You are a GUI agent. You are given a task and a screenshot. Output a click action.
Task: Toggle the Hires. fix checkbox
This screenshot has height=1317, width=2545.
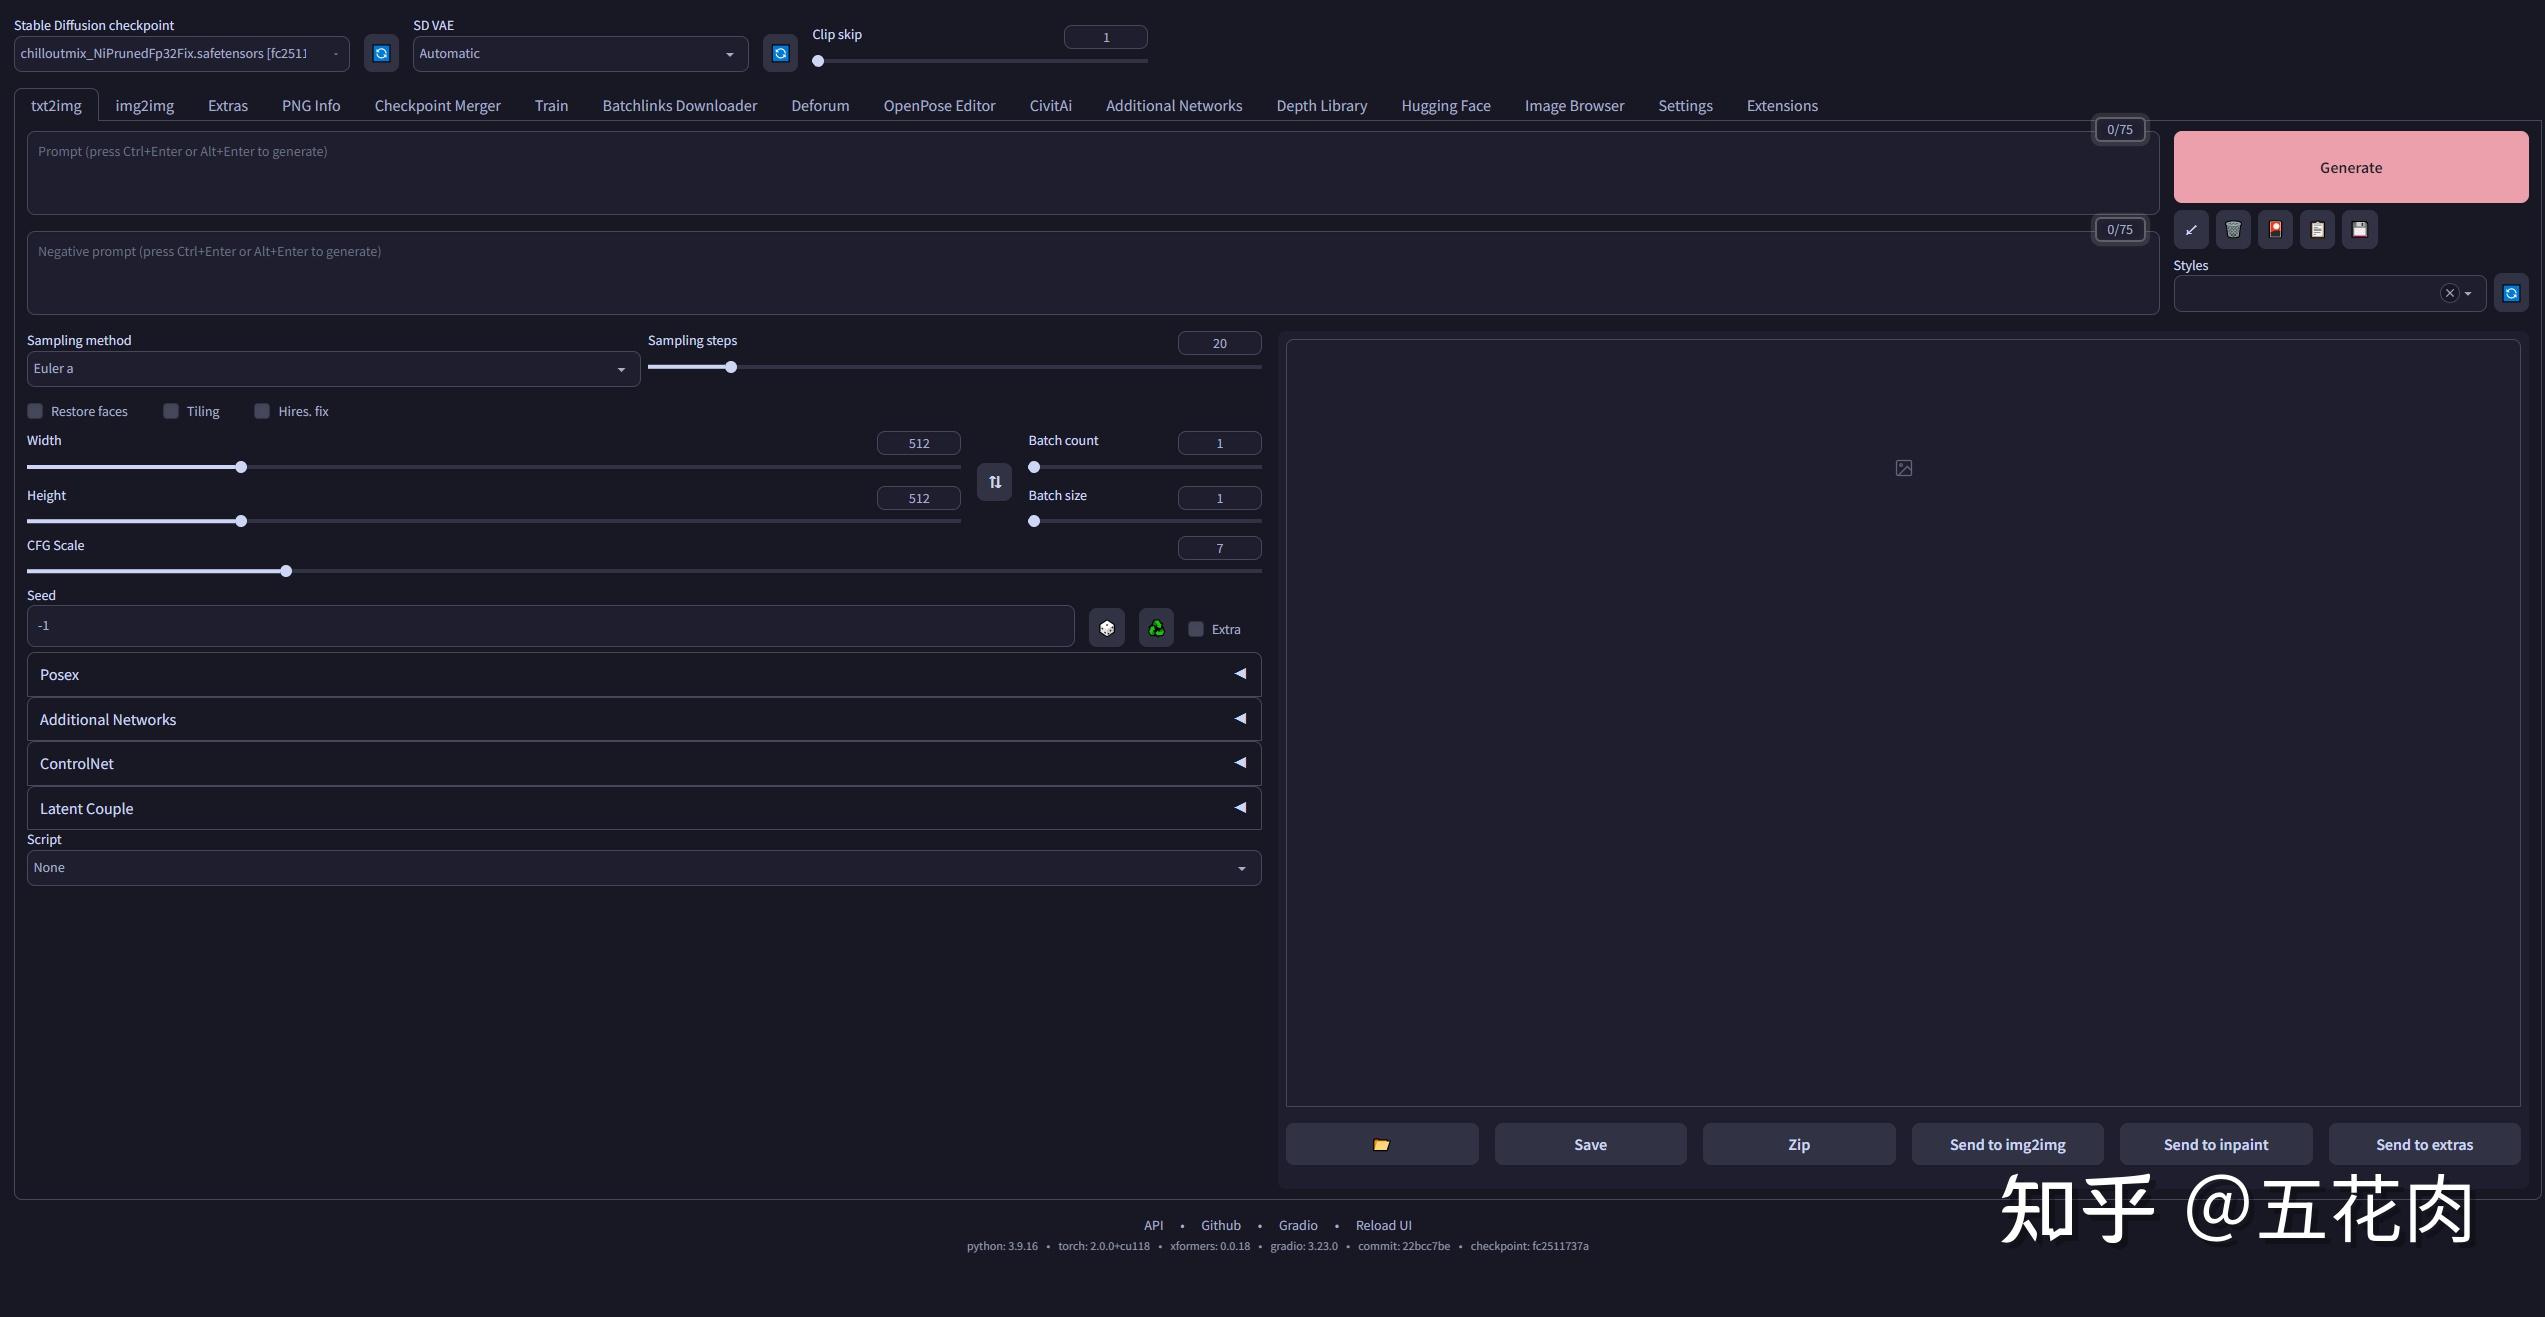(x=262, y=411)
